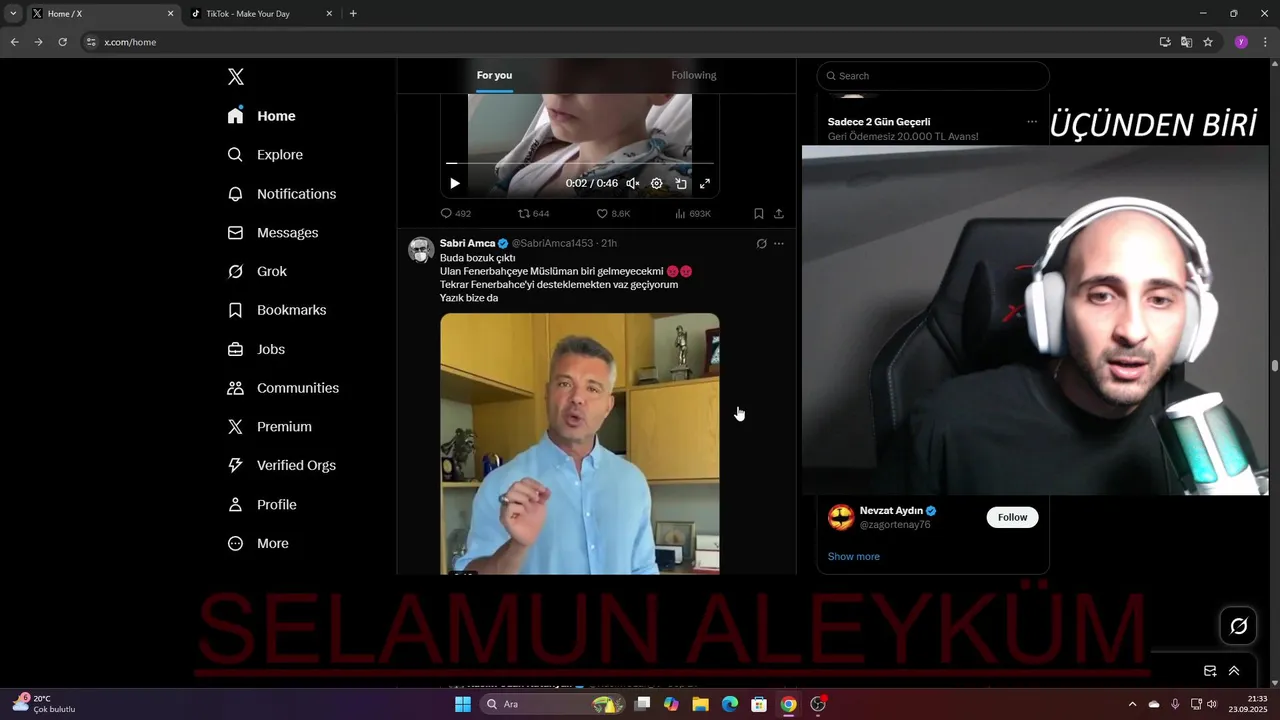Open Microsoft Edge from the taskbar
Image resolution: width=1280 pixels, height=720 pixels.
[730, 704]
